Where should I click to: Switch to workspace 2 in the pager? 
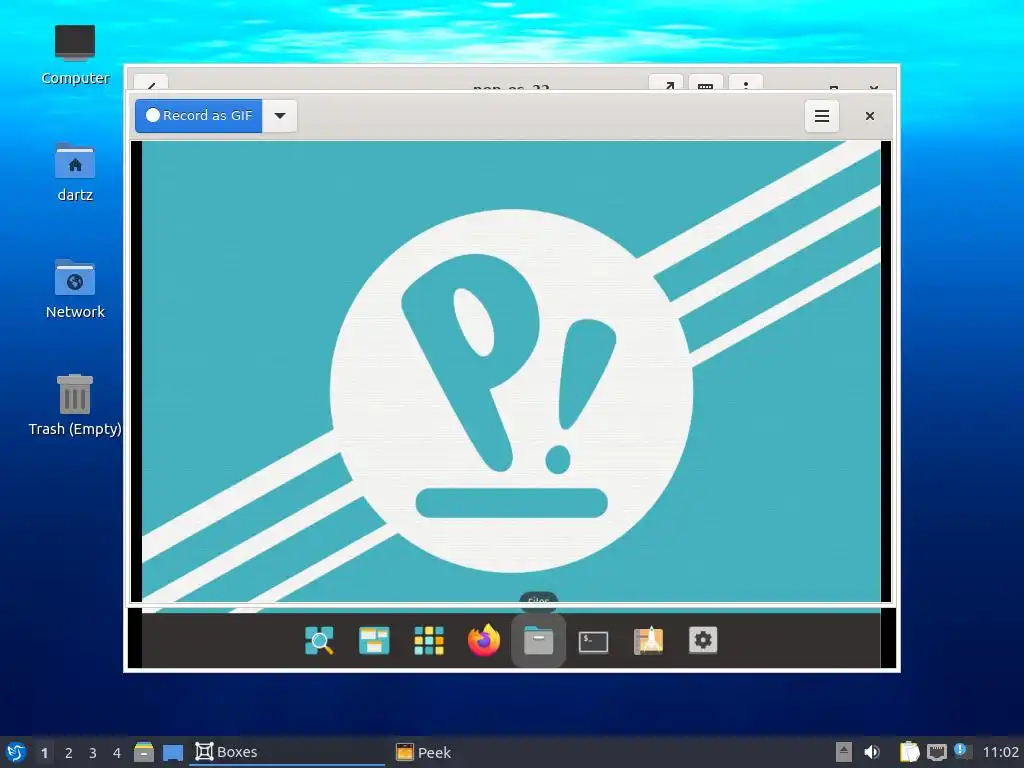point(69,753)
